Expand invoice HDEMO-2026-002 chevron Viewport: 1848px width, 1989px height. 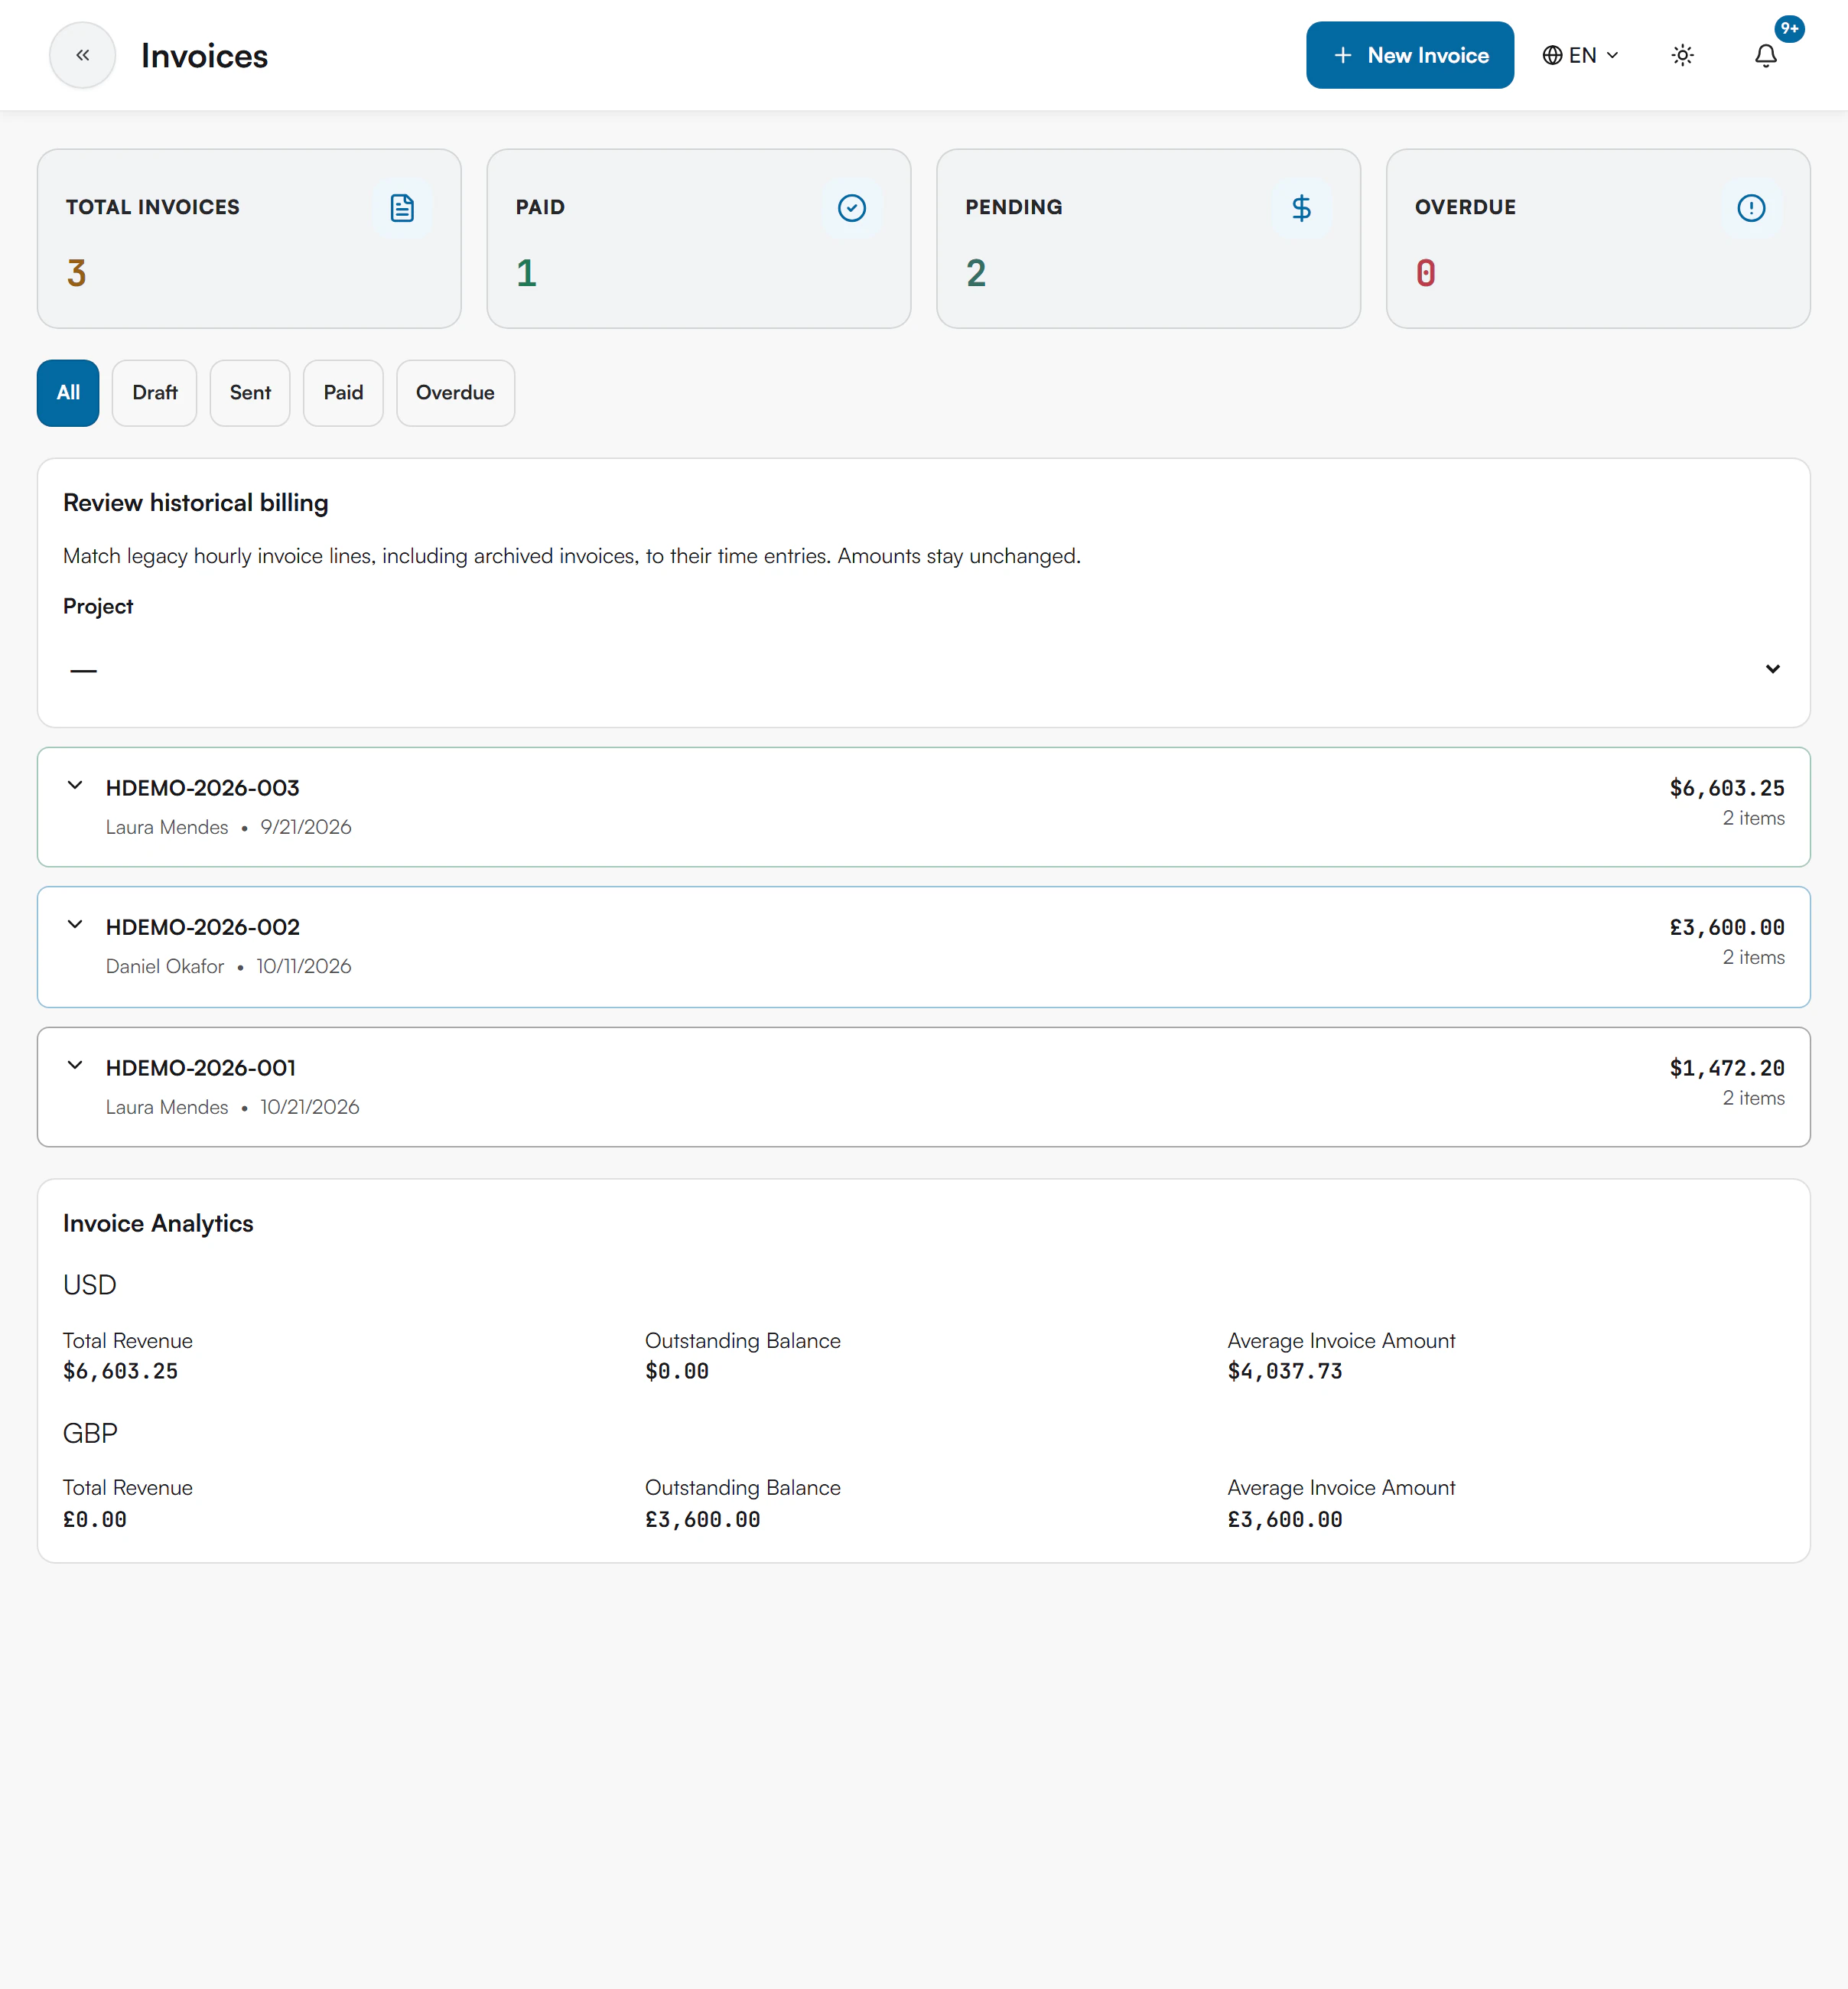click(75, 925)
